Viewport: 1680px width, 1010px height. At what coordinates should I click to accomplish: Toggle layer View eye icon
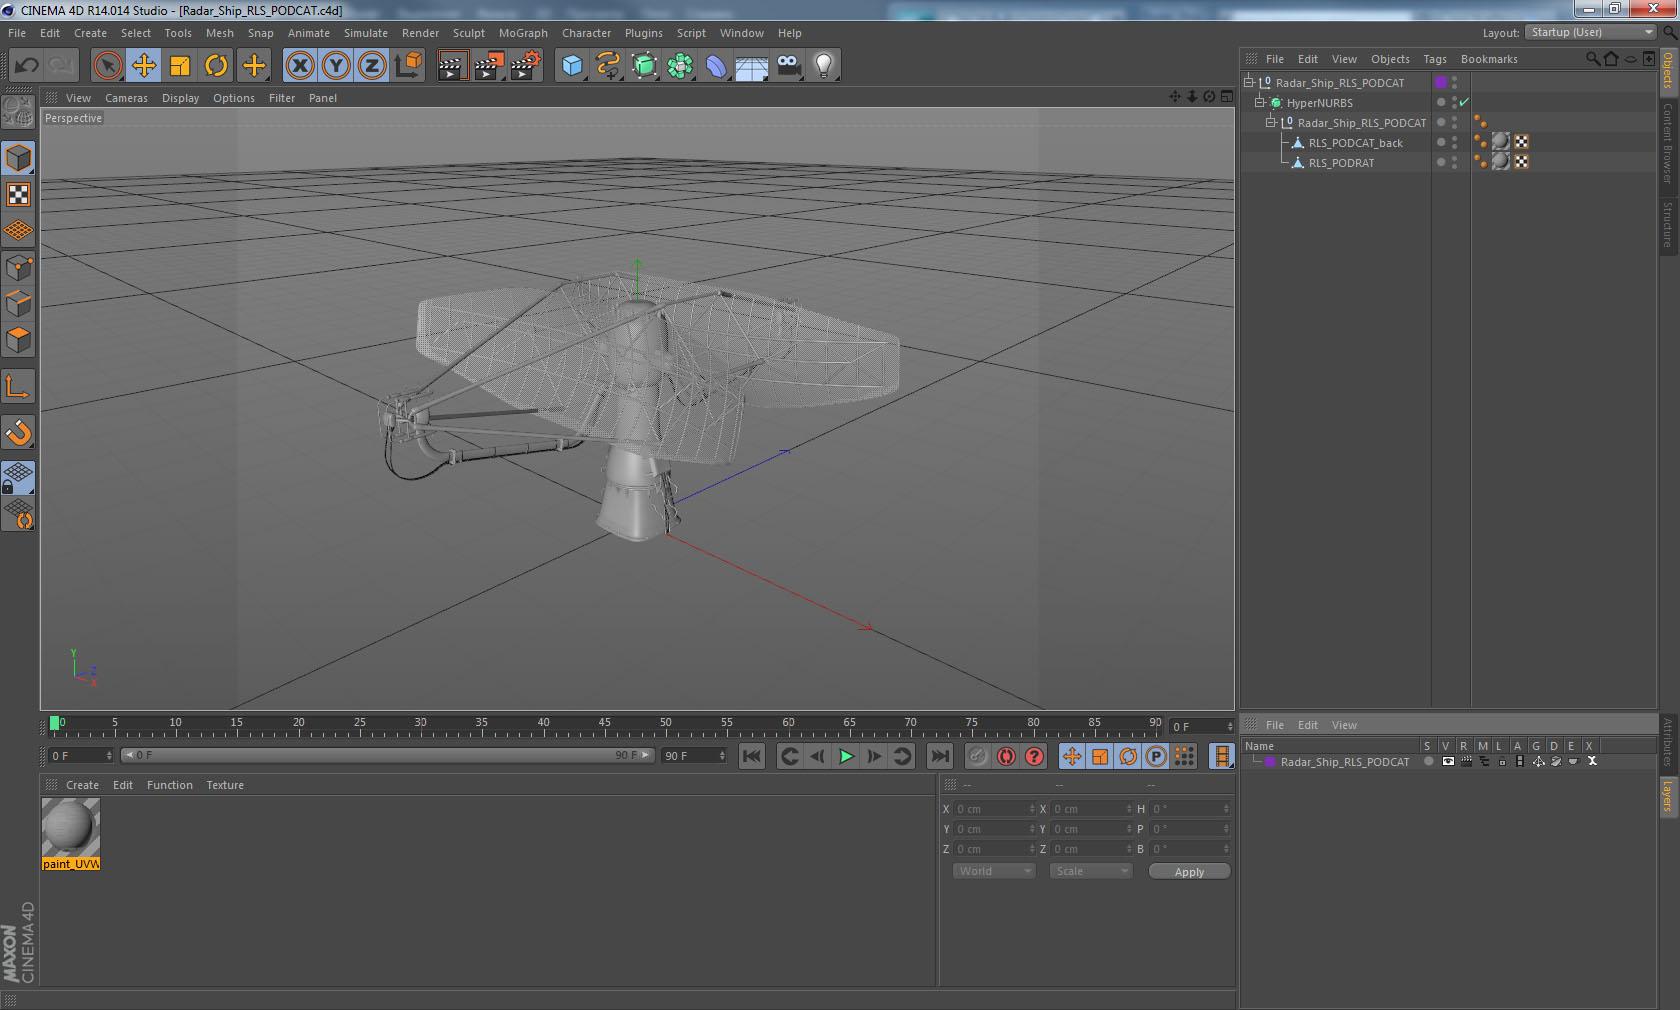coord(1448,761)
